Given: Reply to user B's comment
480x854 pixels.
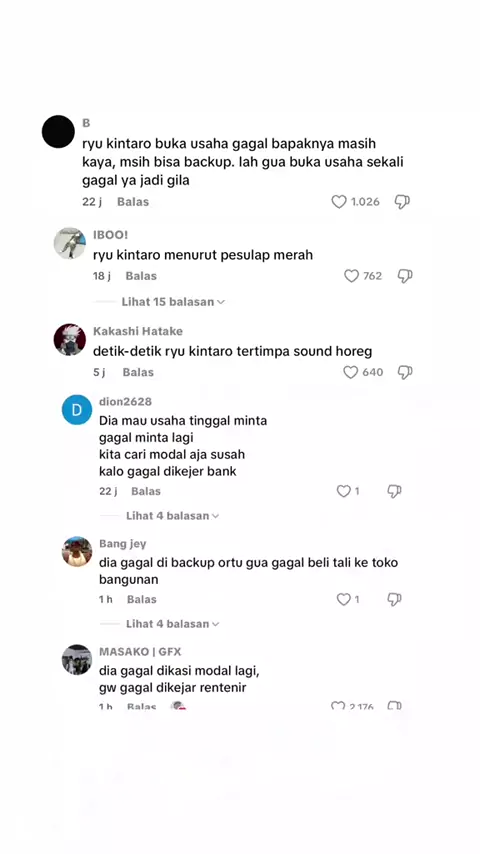Looking at the screenshot, I should coord(133,202).
